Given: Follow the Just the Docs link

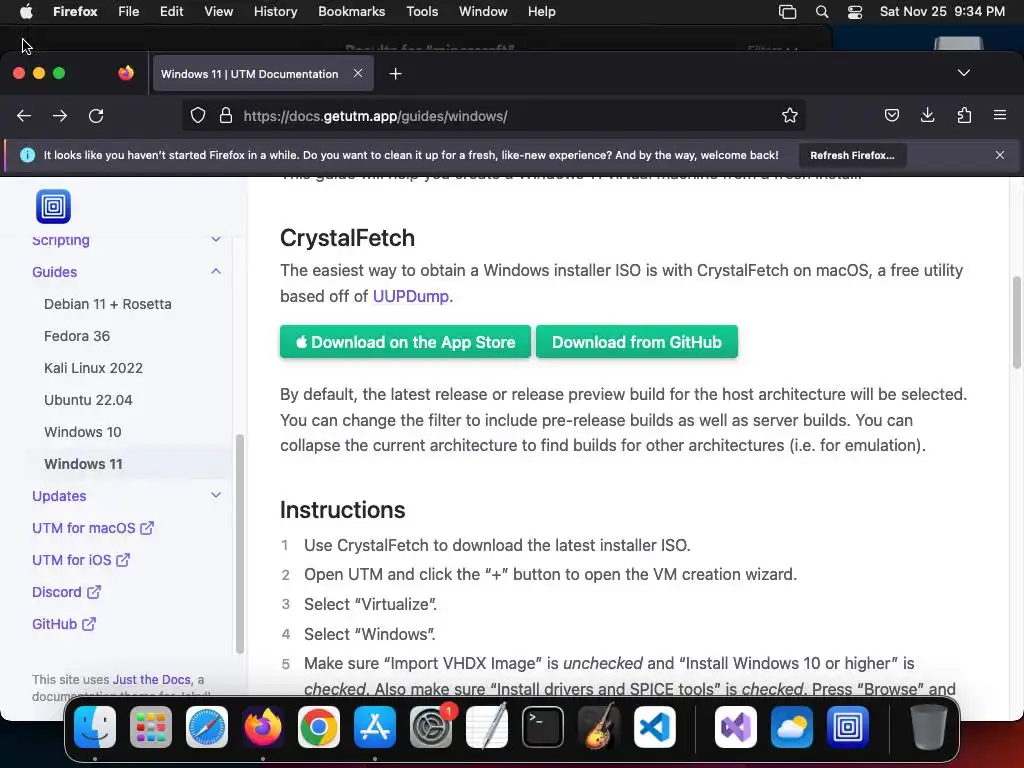Looking at the screenshot, I should point(152,680).
